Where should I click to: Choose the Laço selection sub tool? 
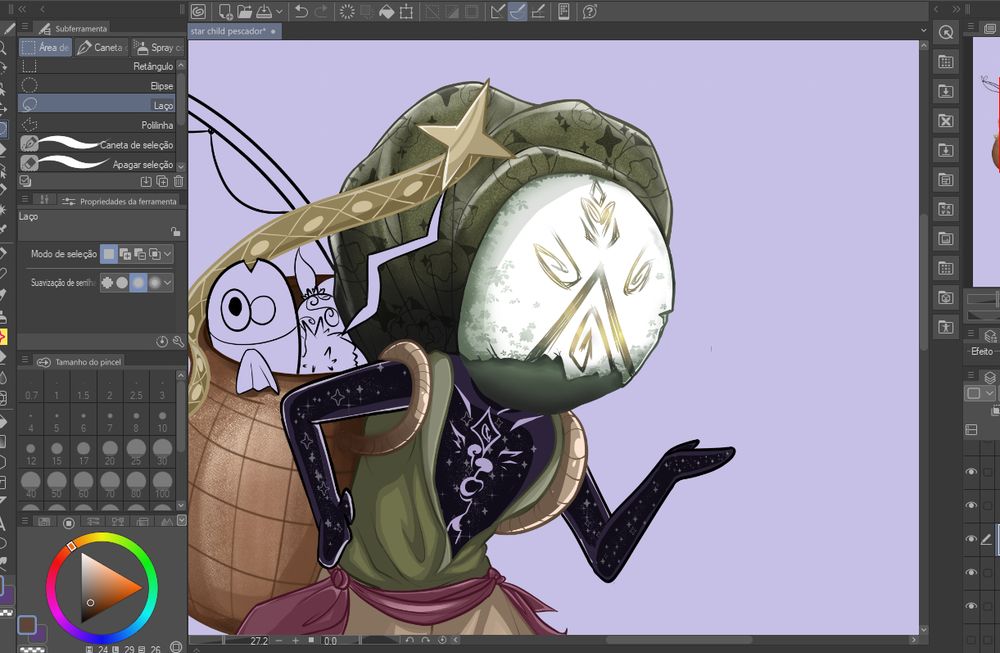click(x=97, y=105)
